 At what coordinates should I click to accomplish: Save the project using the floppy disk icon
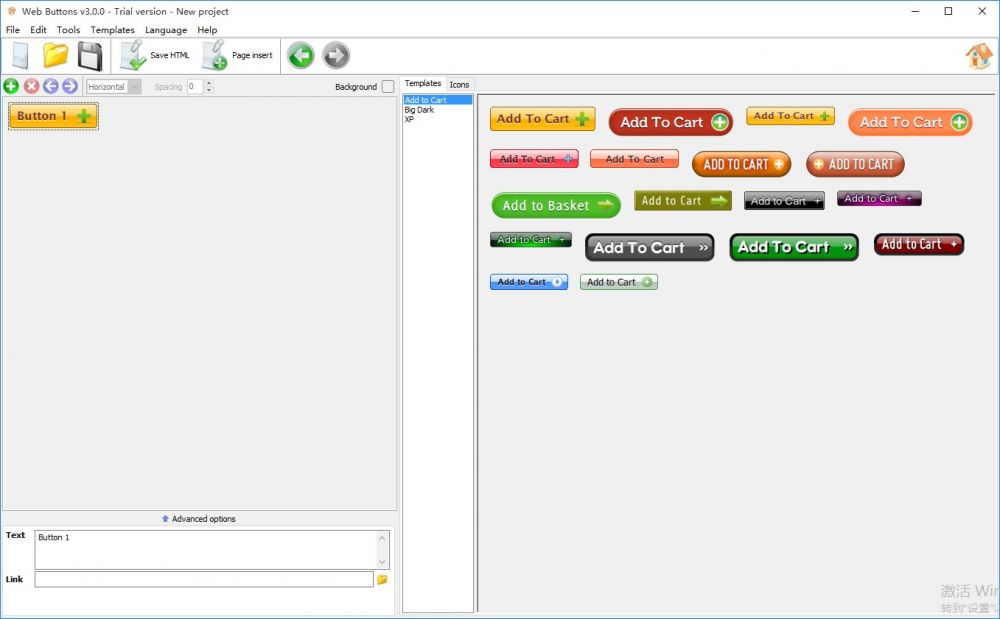pyautogui.click(x=90, y=56)
